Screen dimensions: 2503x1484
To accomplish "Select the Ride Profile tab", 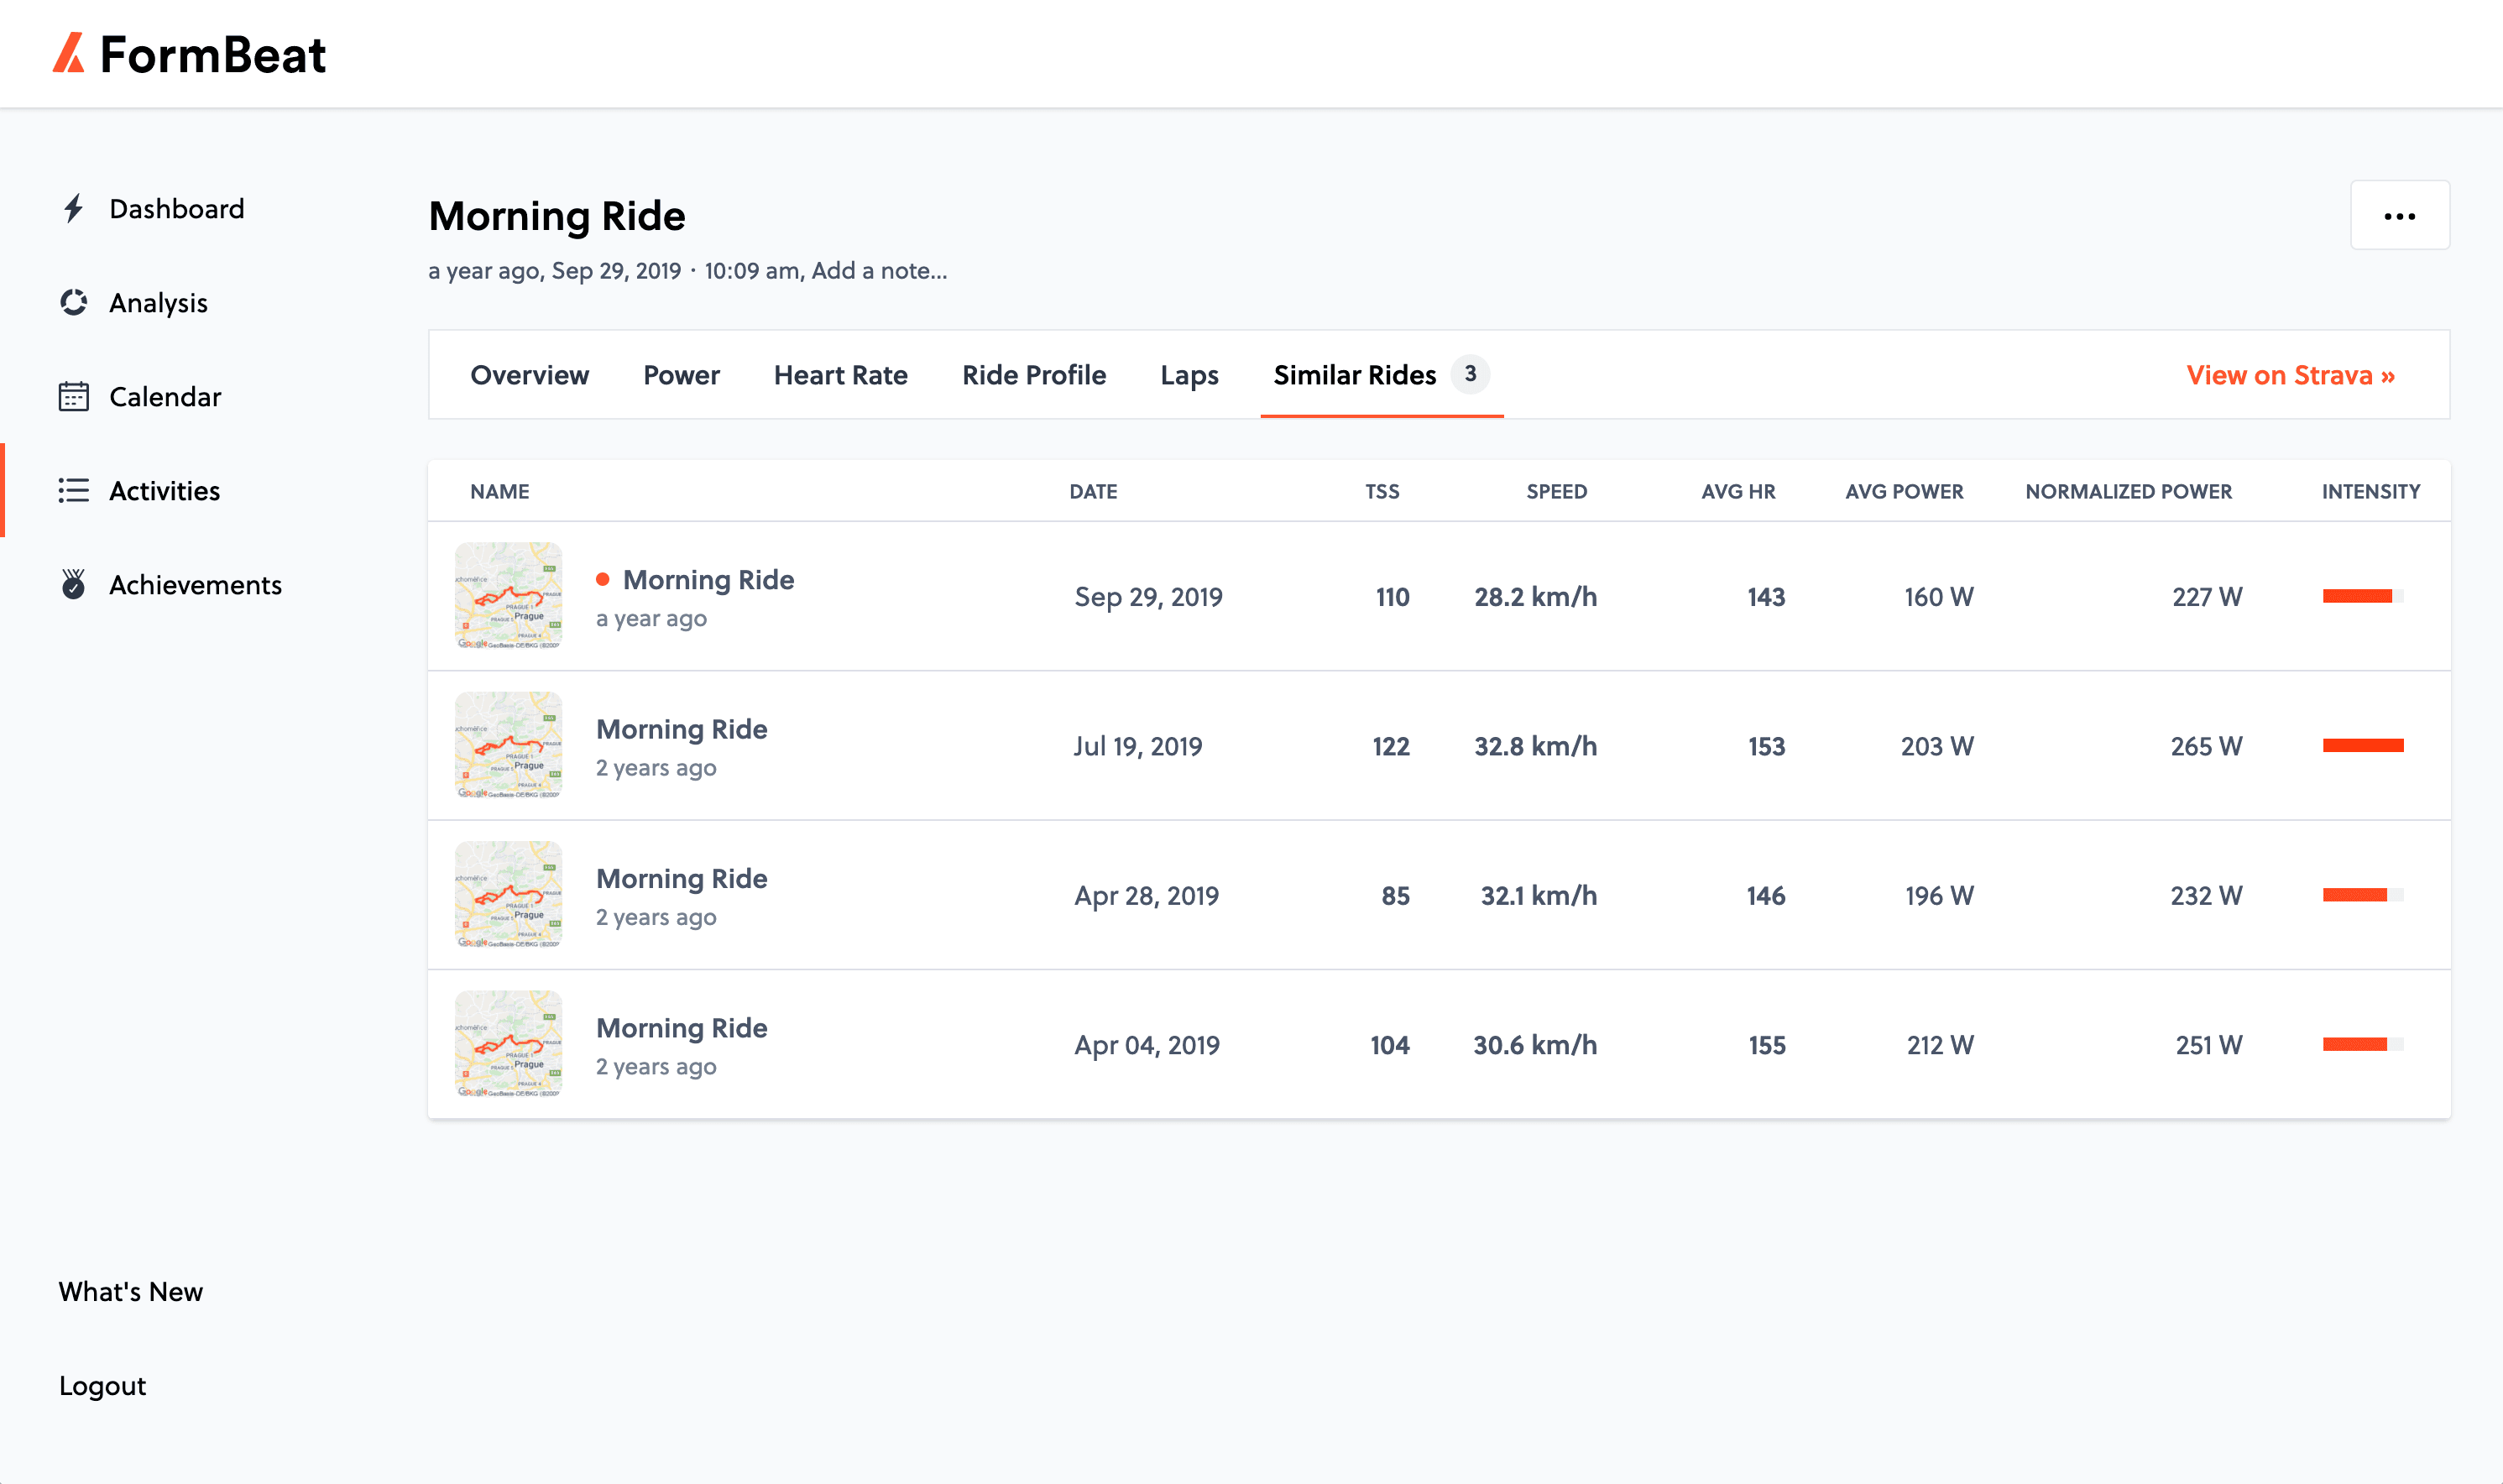I will 1034,375.
